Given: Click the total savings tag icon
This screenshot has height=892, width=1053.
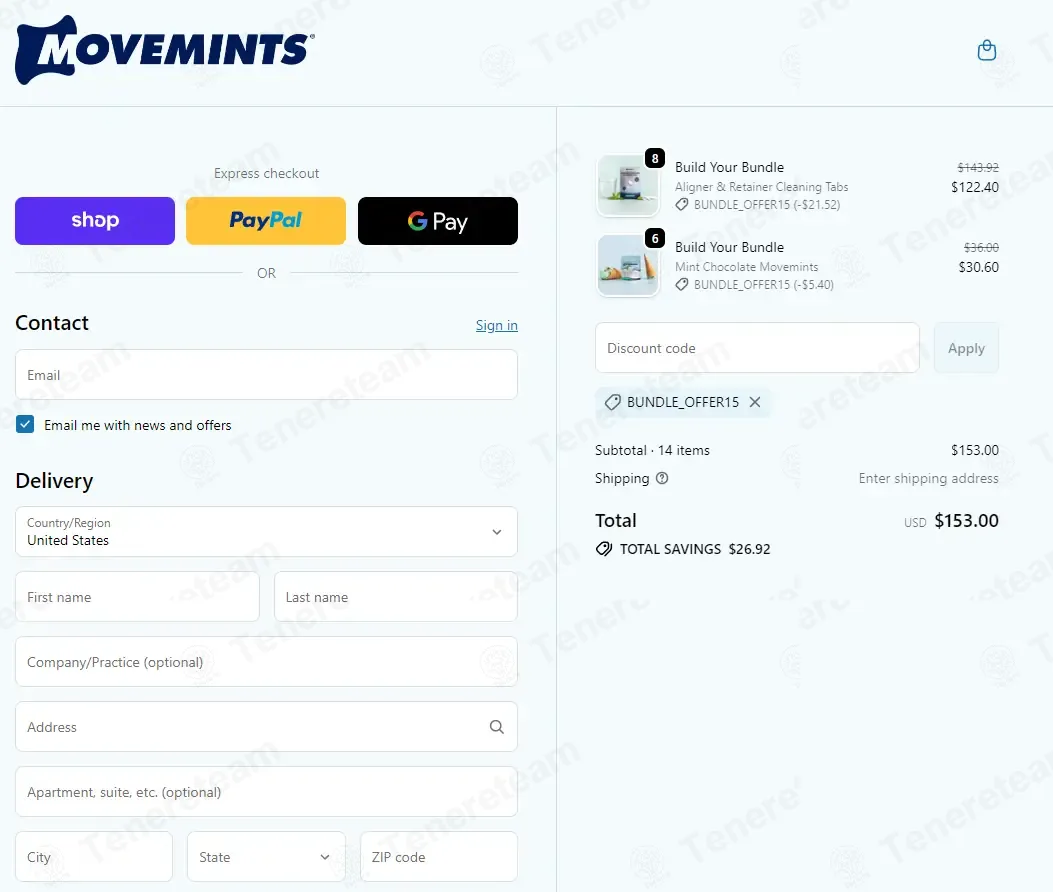Looking at the screenshot, I should click(x=604, y=549).
